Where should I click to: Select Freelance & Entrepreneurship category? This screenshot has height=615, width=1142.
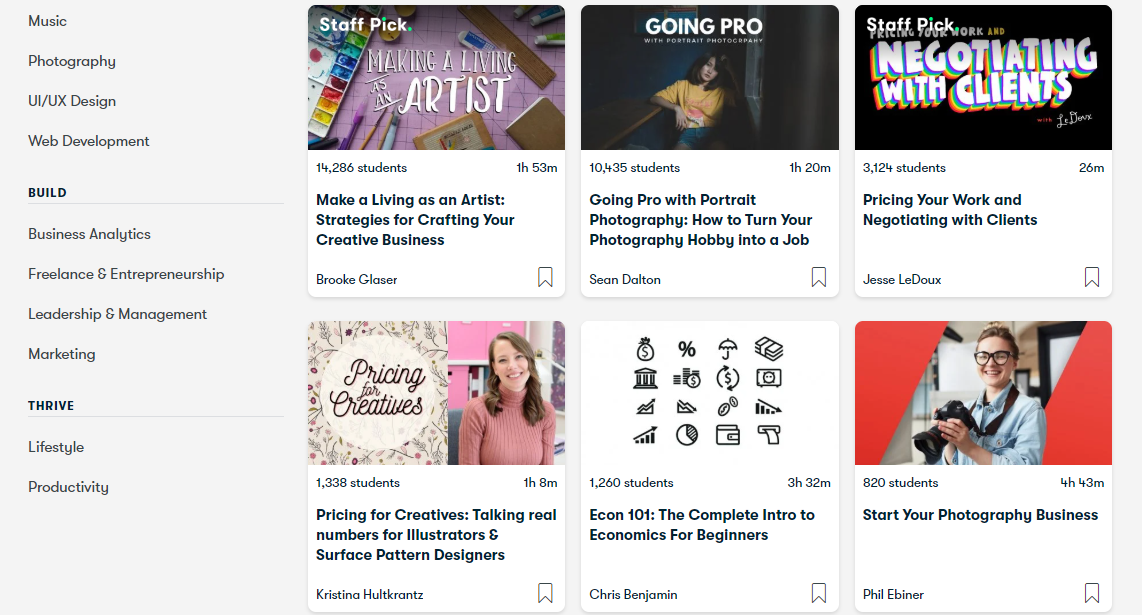126,274
